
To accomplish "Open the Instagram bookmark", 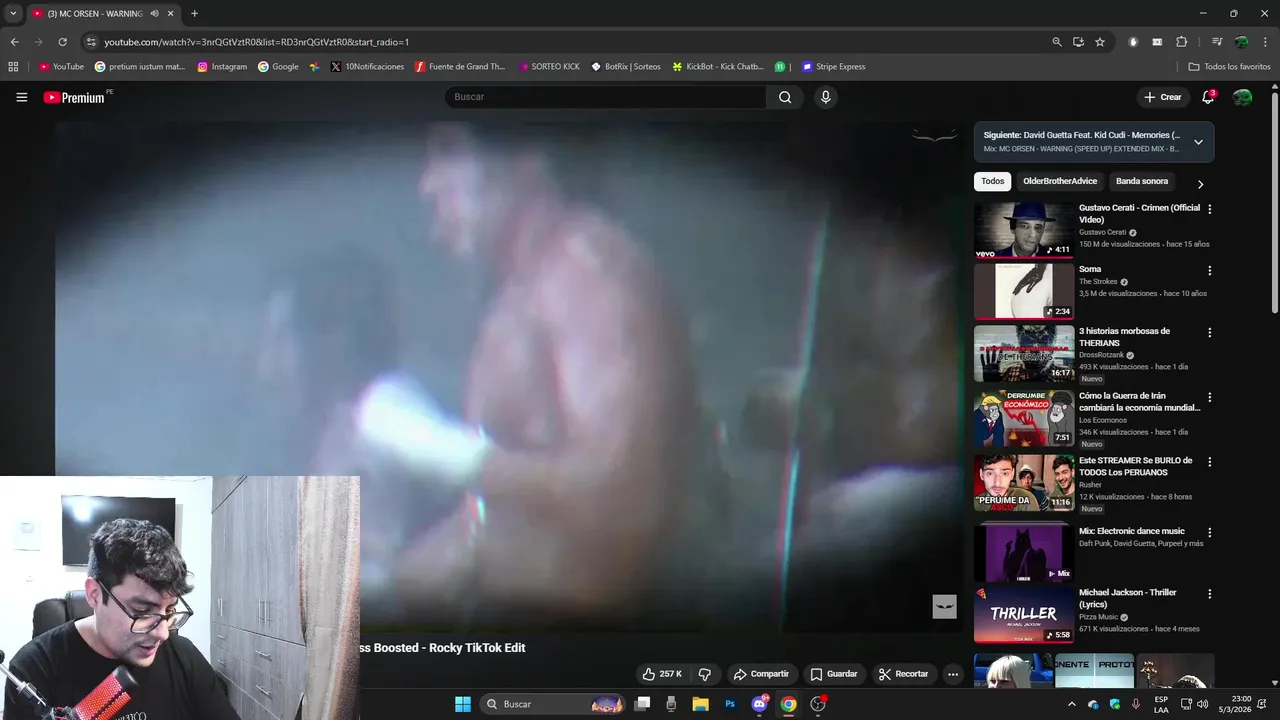I will point(222,67).
